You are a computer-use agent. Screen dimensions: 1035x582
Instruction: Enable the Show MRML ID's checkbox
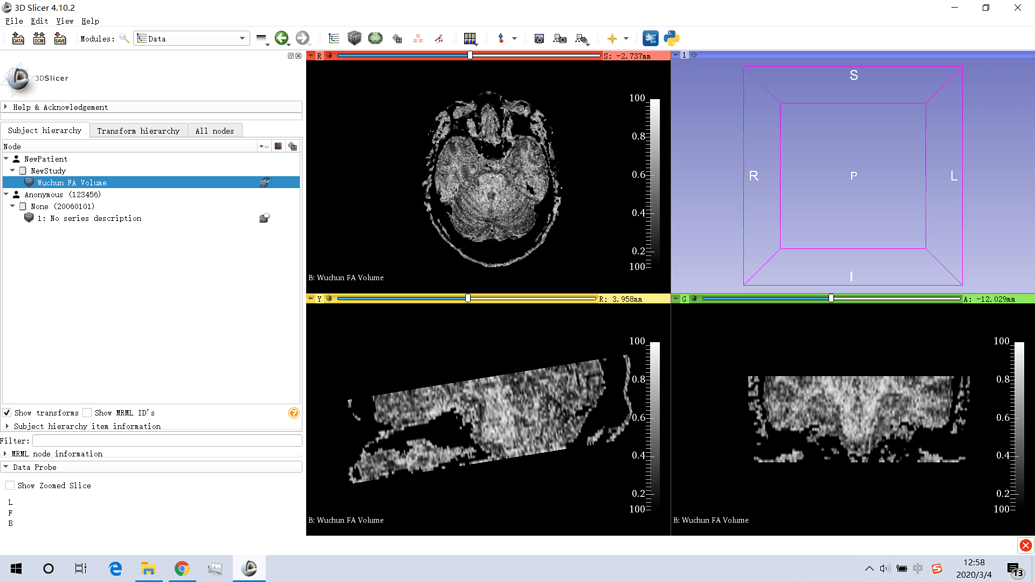tap(88, 413)
